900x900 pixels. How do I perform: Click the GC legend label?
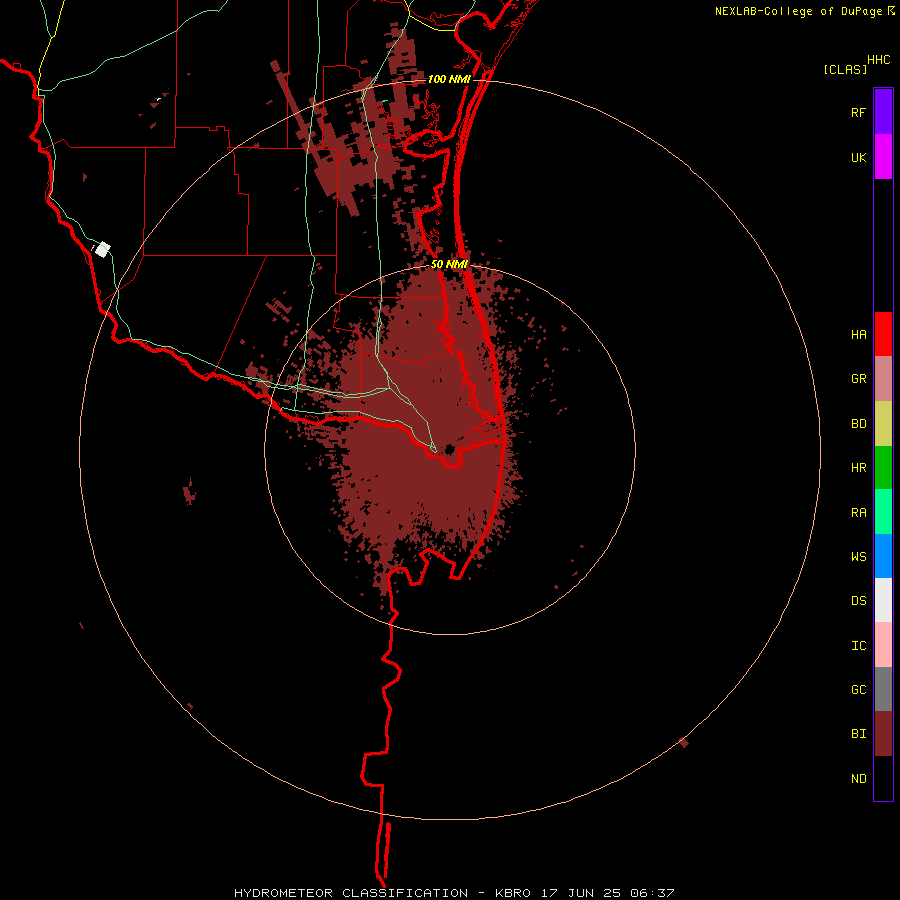[858, 690]
